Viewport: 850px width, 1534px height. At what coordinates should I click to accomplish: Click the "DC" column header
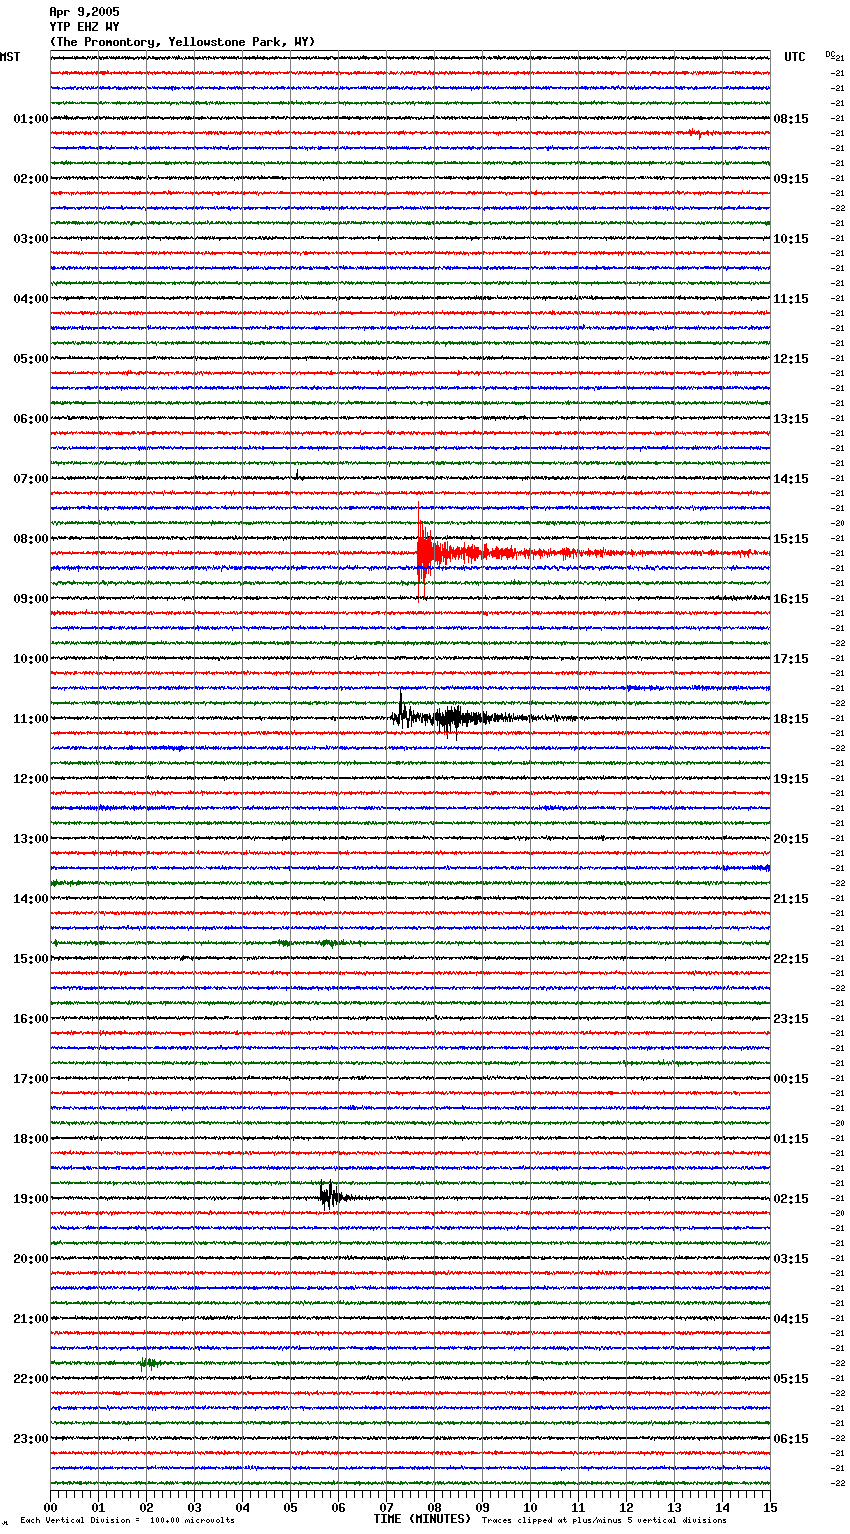pos(830,54)
